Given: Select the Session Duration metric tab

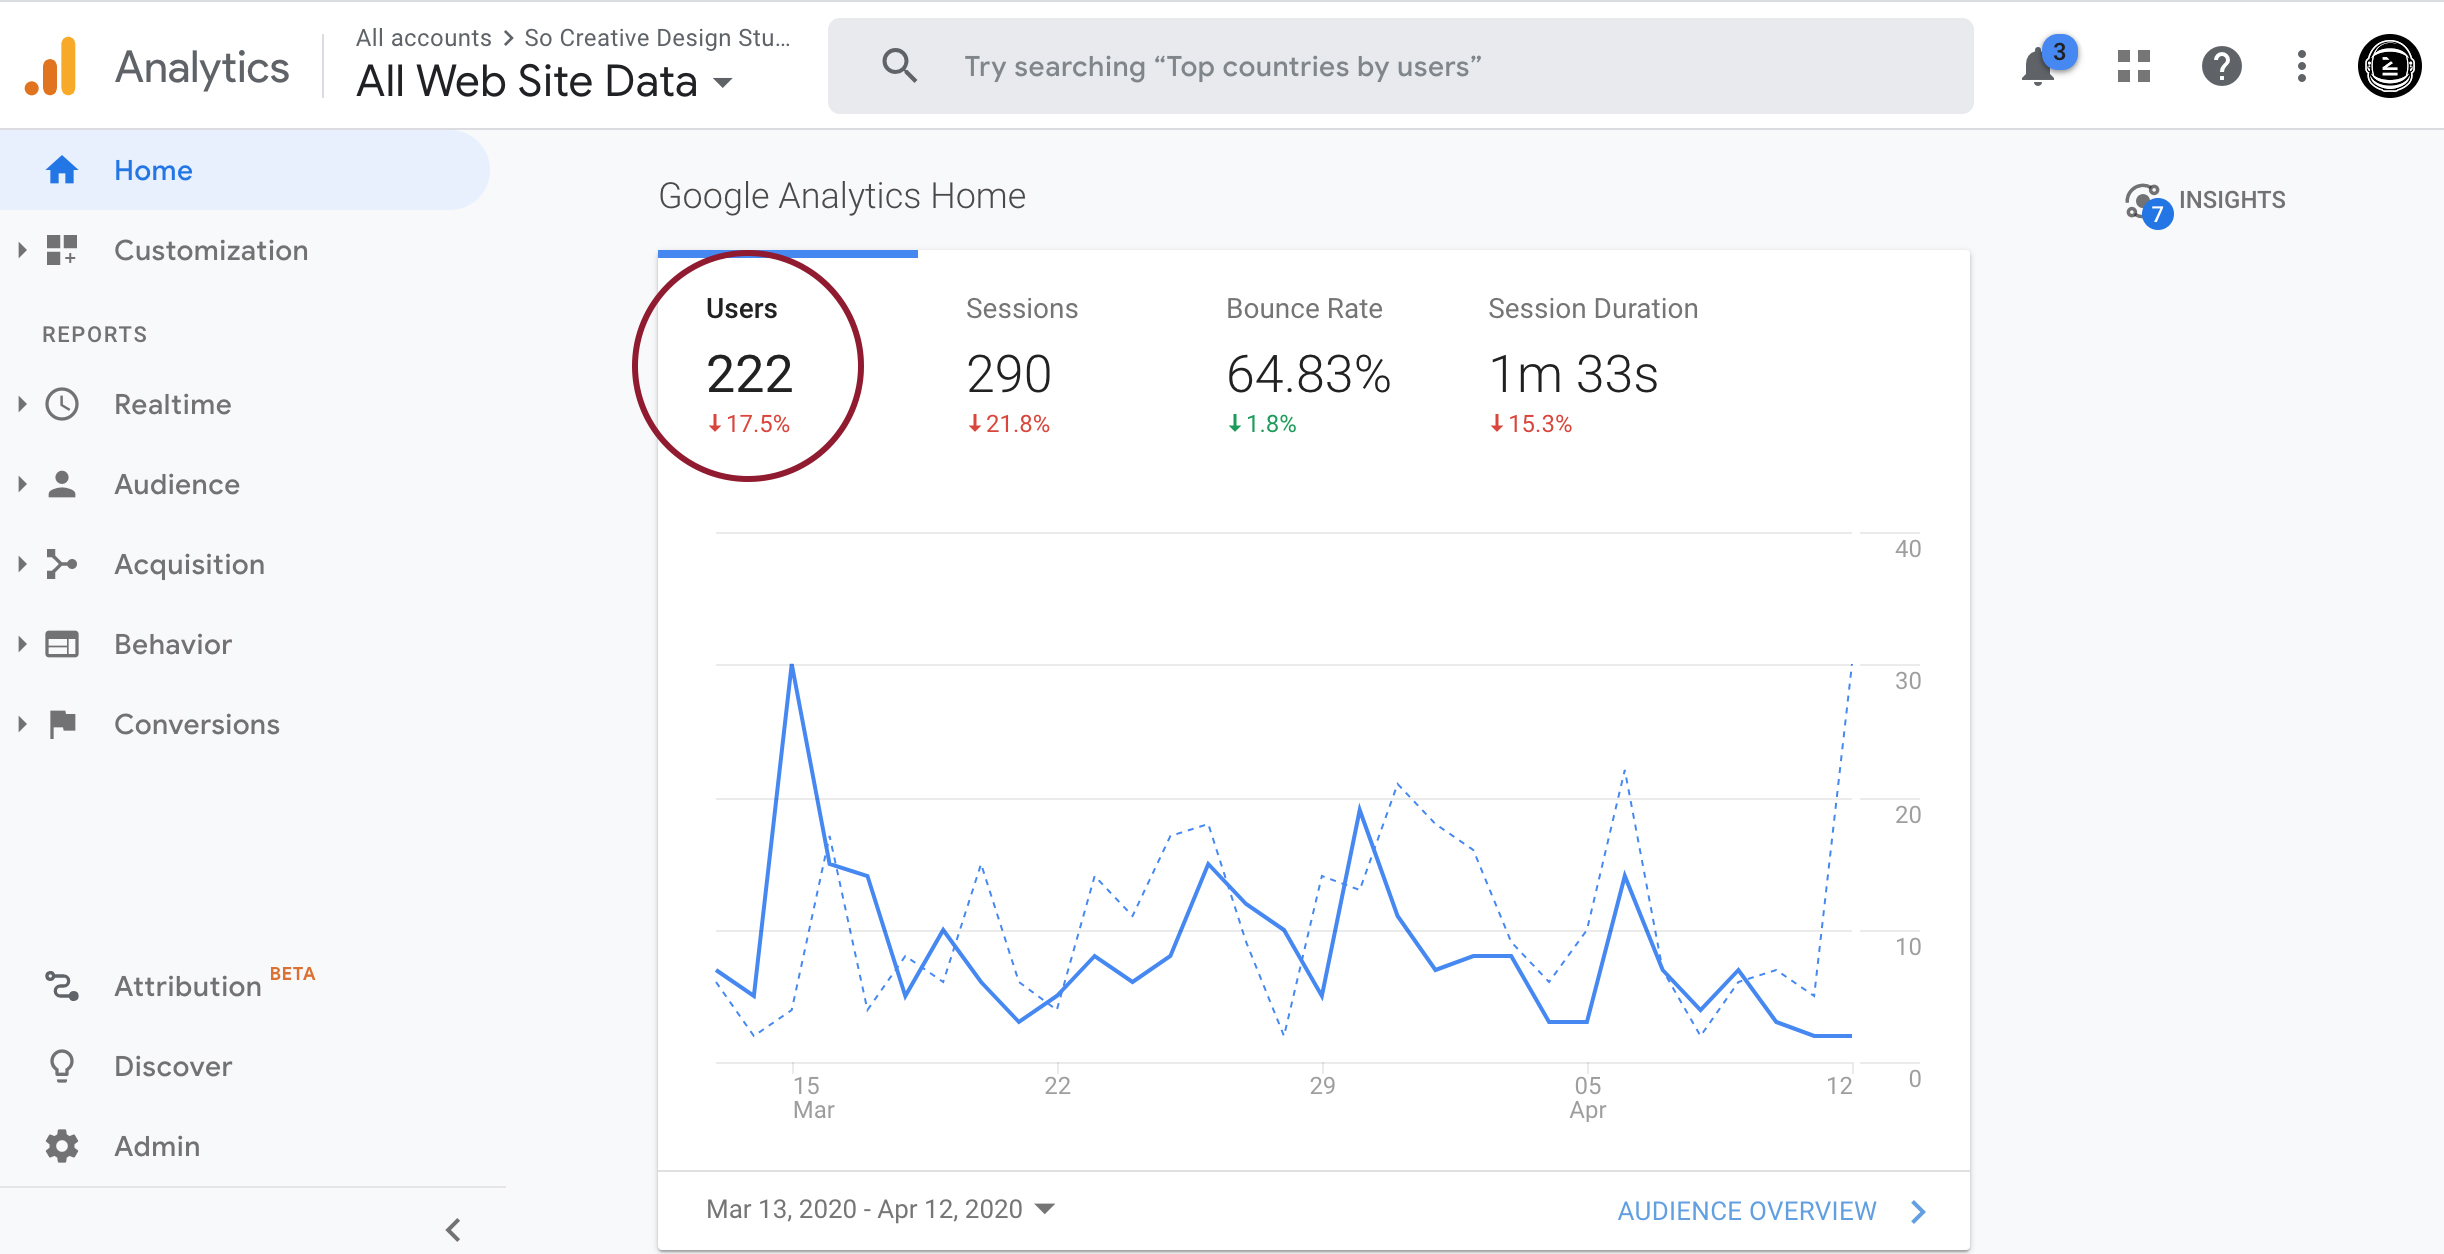Looking at the screenshot, I should pyautogui.click(x=1592, y=366).
